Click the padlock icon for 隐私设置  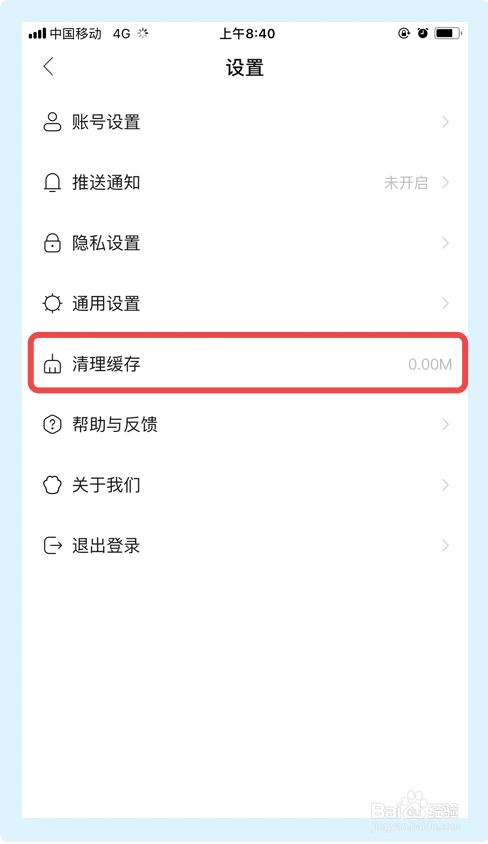click(52, 243)
